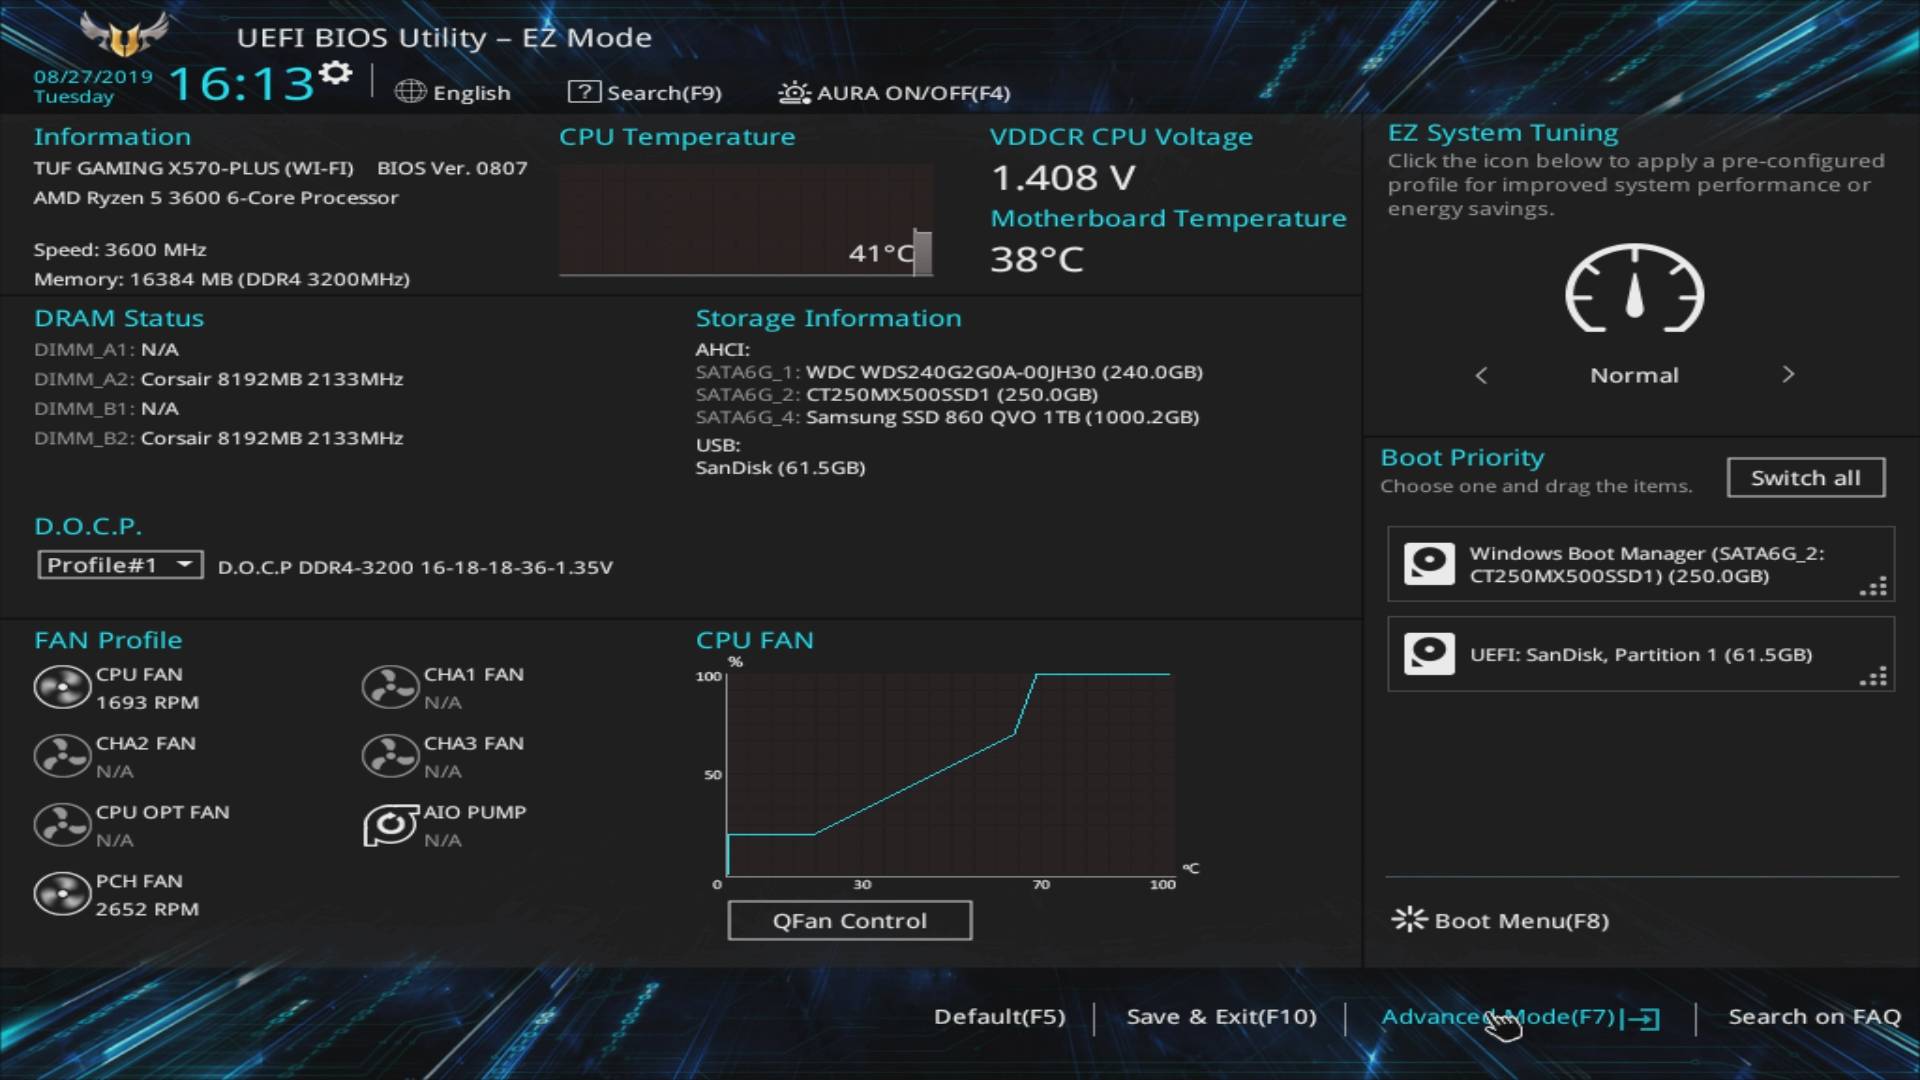Toggle the AURA ON/OFF lighting icon
Screen dimensions: 1920x1080
click(x=794, y=93)
